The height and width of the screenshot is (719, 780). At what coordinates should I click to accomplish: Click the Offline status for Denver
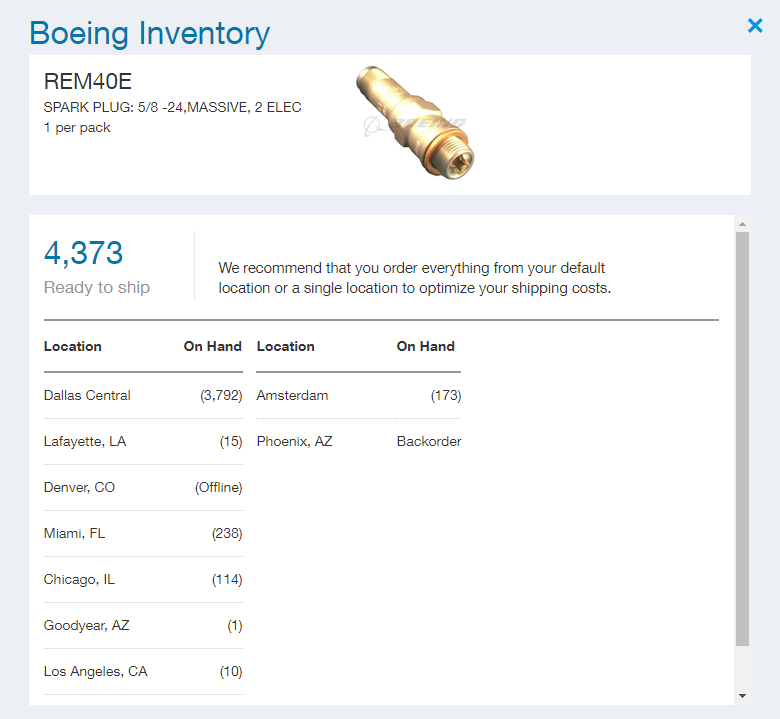[x=218, y=487]
